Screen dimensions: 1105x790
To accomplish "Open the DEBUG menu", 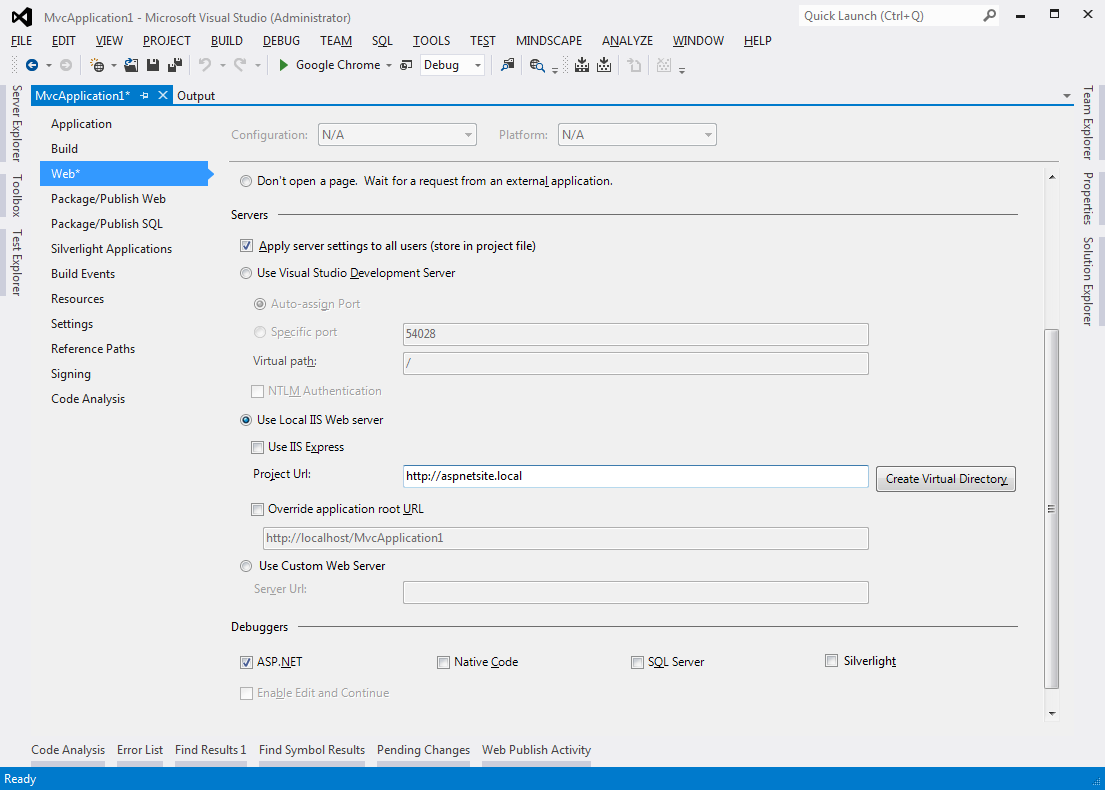I will [281, 41].
